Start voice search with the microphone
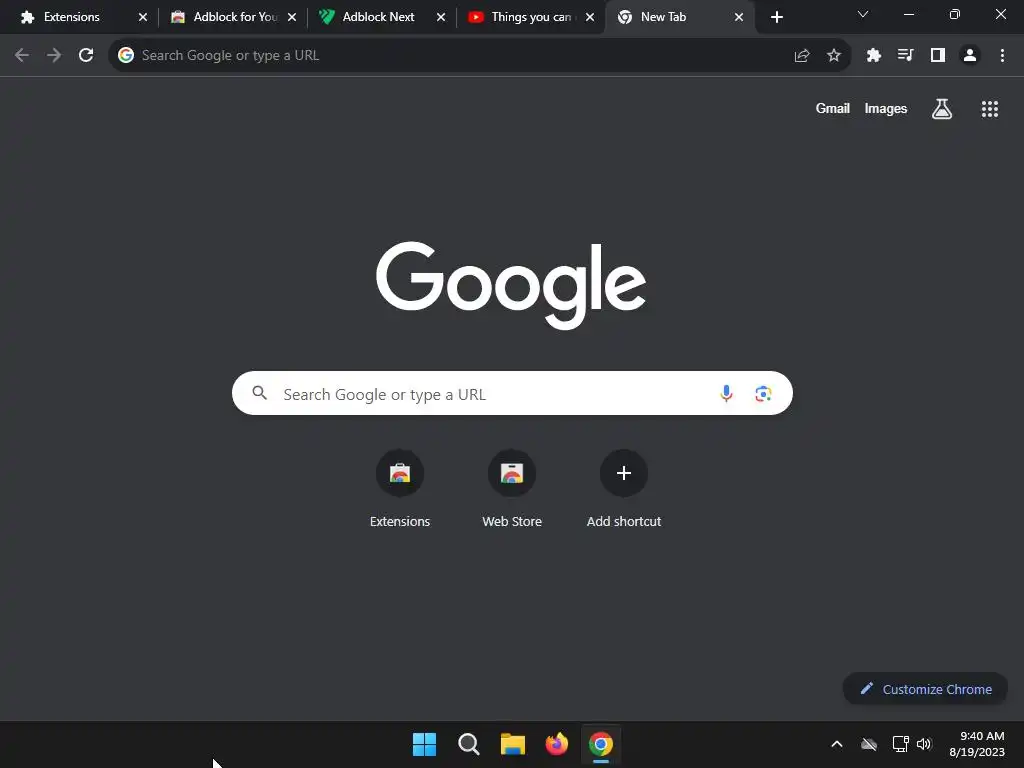Image resolution: width=1024 pixels, height=768 pixels. [x=726, y=393]
